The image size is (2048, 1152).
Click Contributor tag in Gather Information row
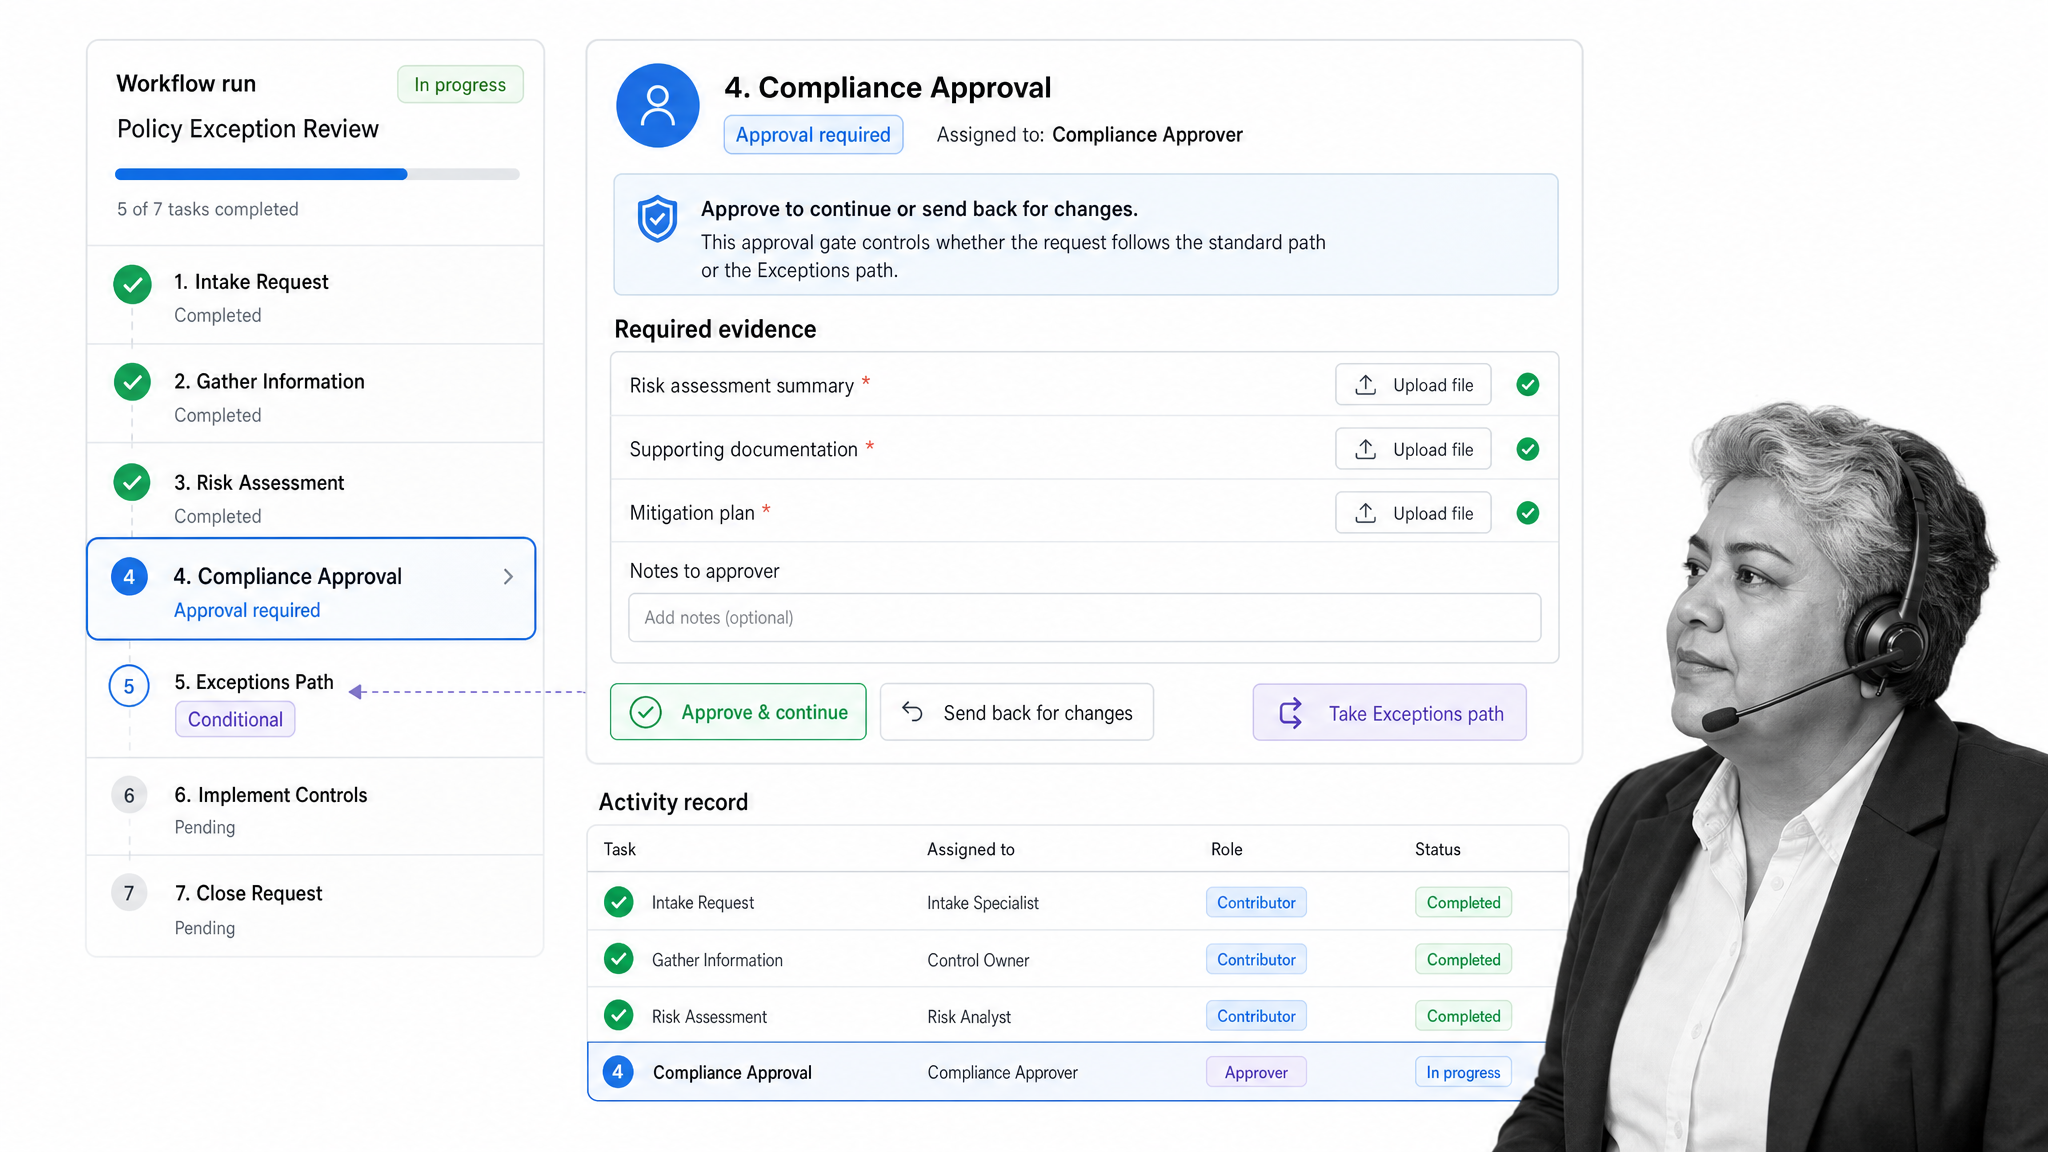pyautogui.click(x=1256, y=959)
